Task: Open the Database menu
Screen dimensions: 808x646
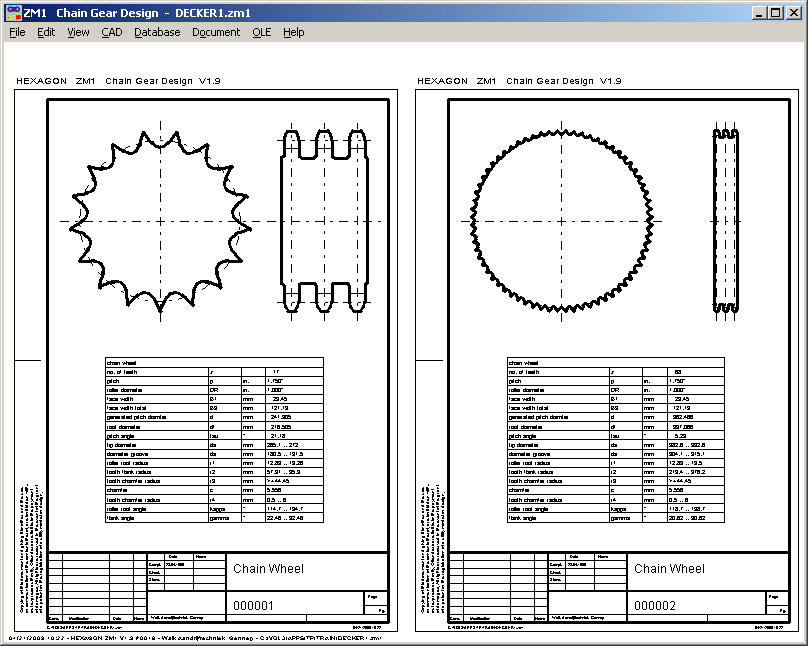Action: click(157, 32)
